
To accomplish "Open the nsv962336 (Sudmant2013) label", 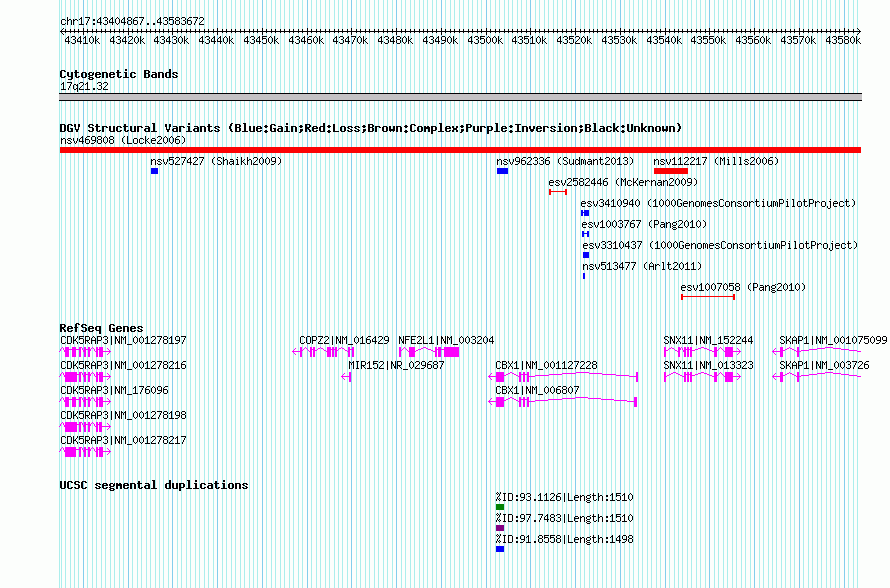I will pos(565,161).
